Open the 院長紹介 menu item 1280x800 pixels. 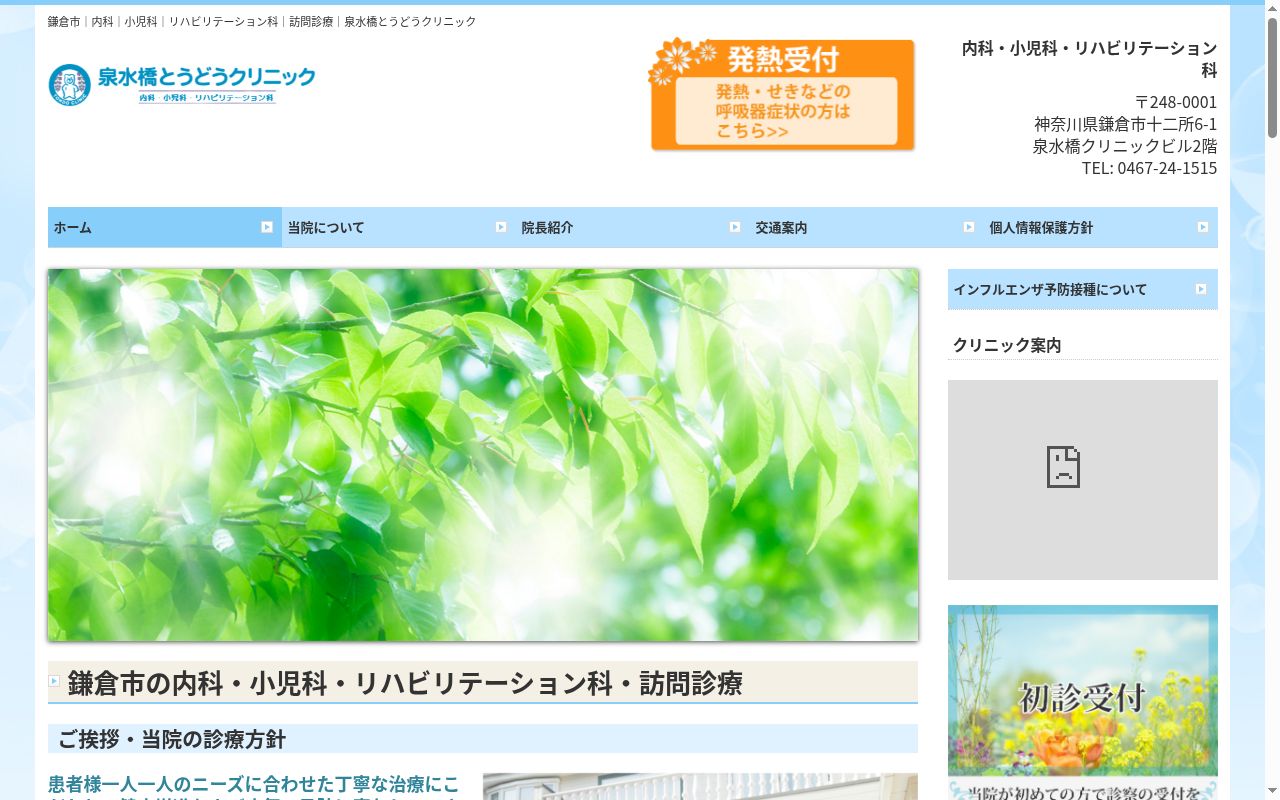click(x=633, y=227)
